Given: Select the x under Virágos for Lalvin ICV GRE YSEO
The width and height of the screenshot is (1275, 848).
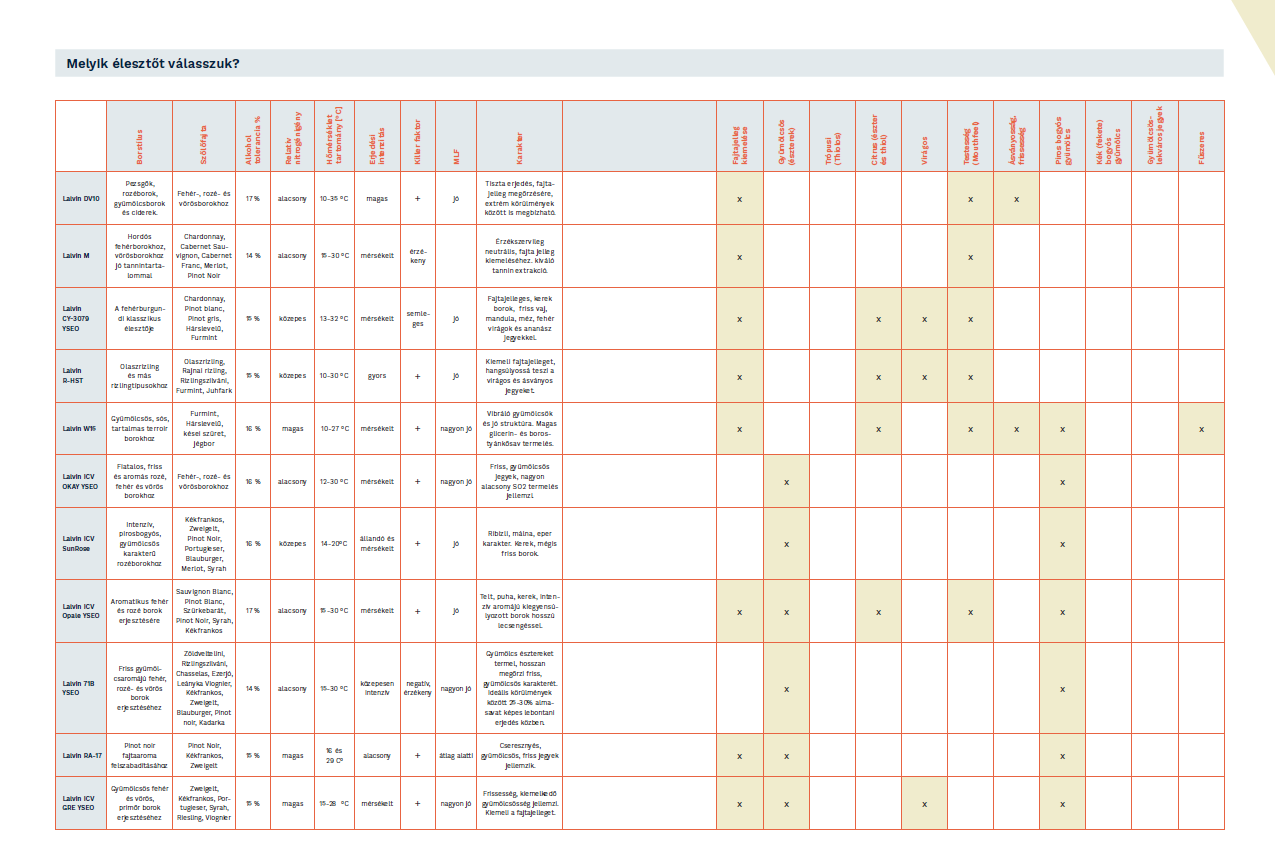Looking at the screenshot, I should [x=925, y=803].
